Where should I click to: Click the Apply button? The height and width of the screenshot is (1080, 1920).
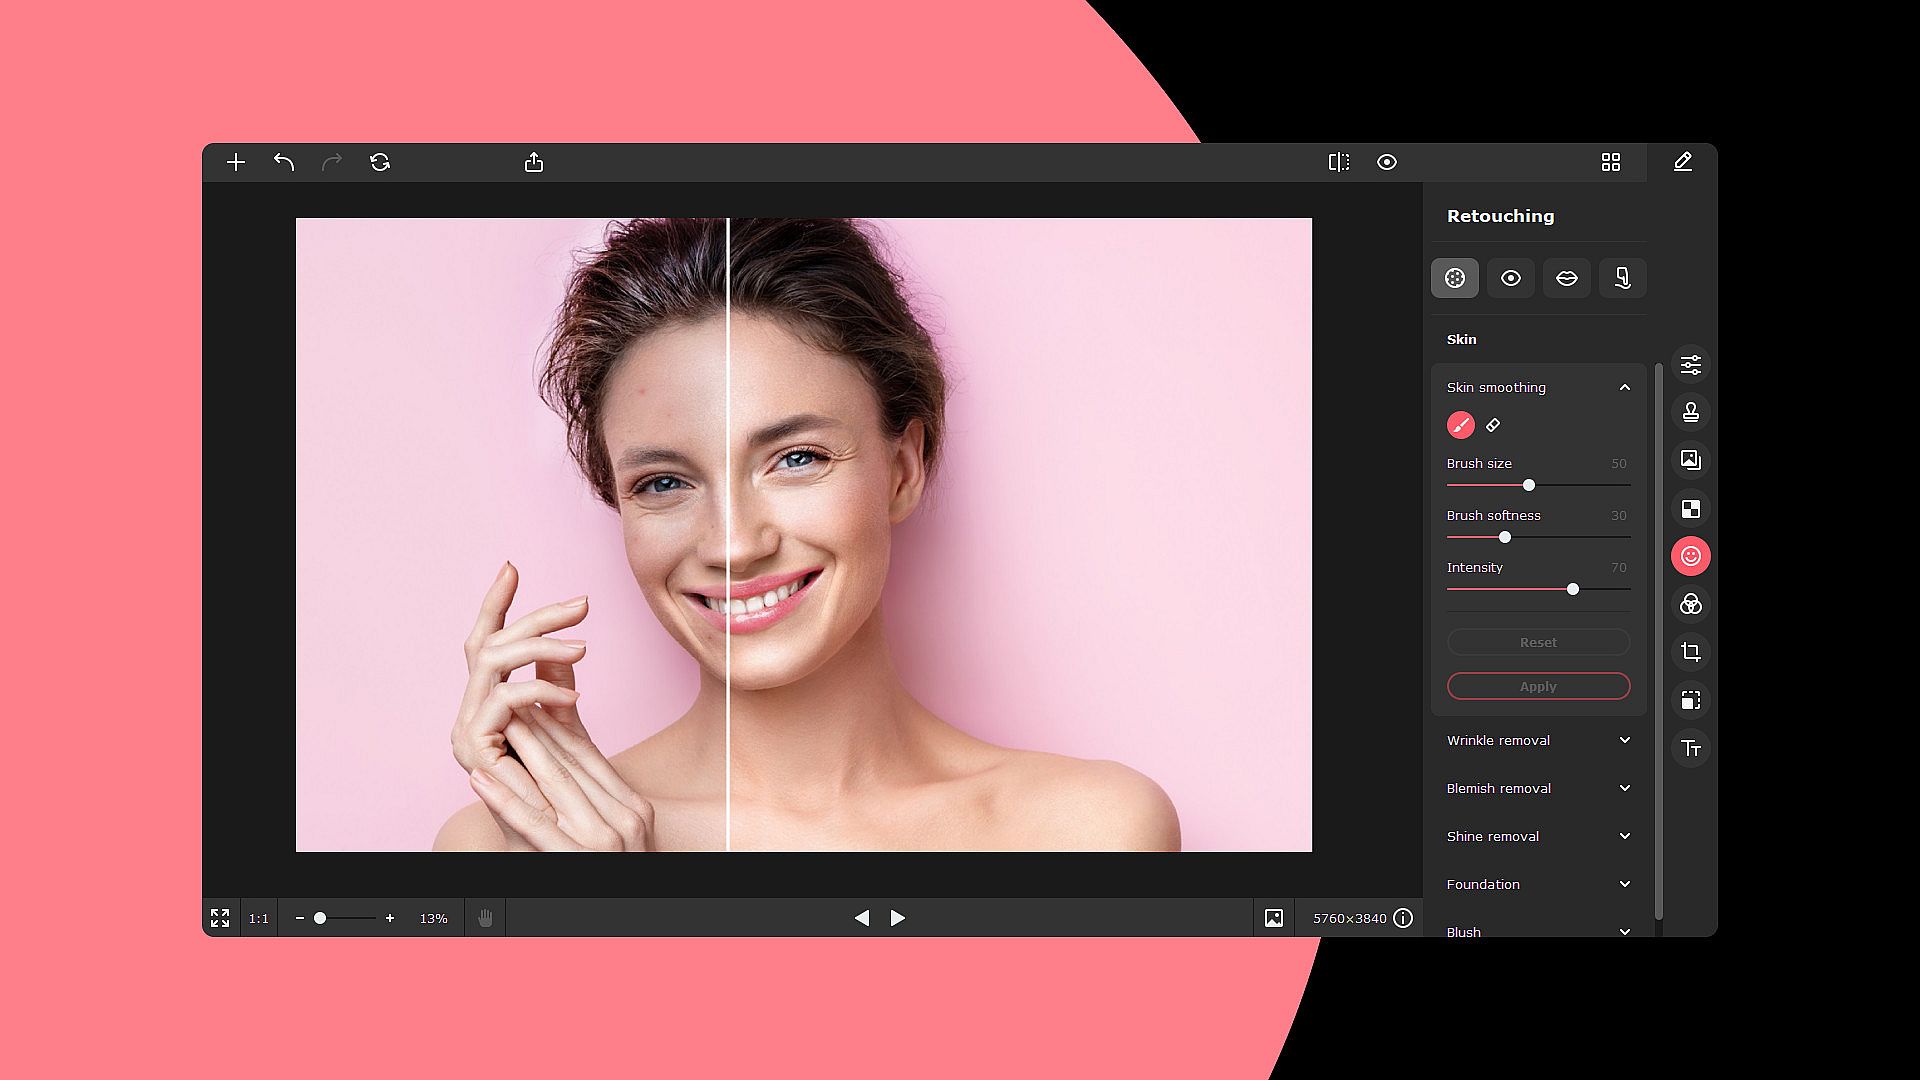tap(1538, 686)
